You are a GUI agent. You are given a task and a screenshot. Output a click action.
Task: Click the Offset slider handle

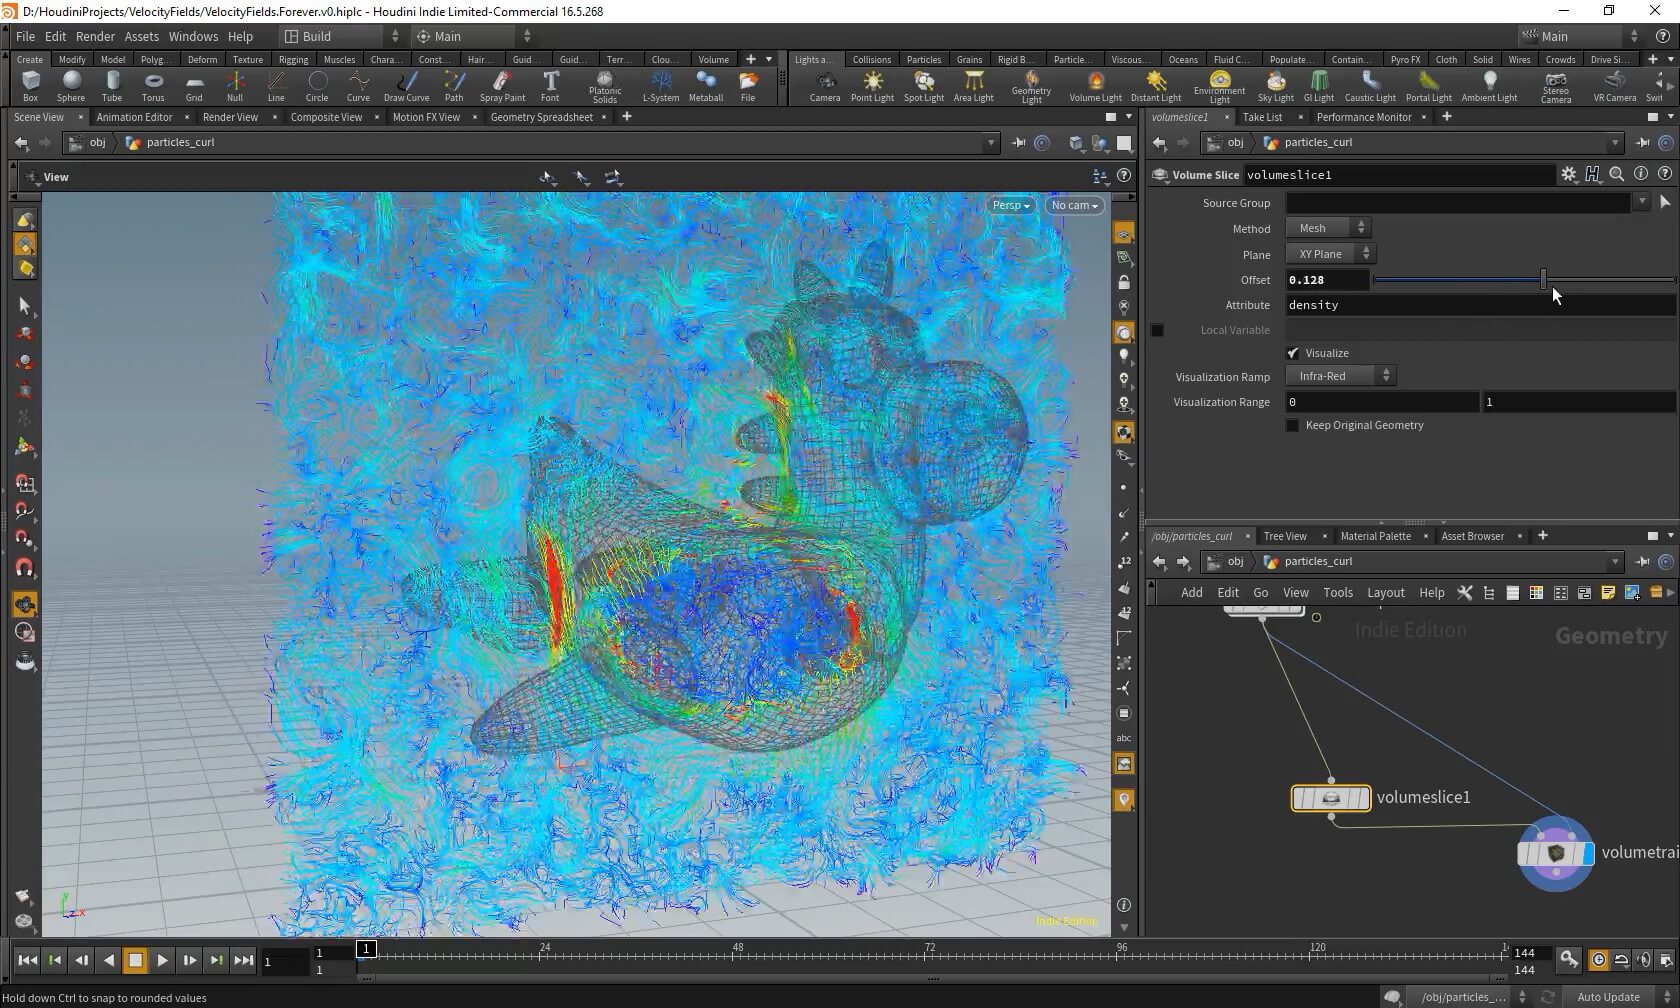pos(1543,279)
